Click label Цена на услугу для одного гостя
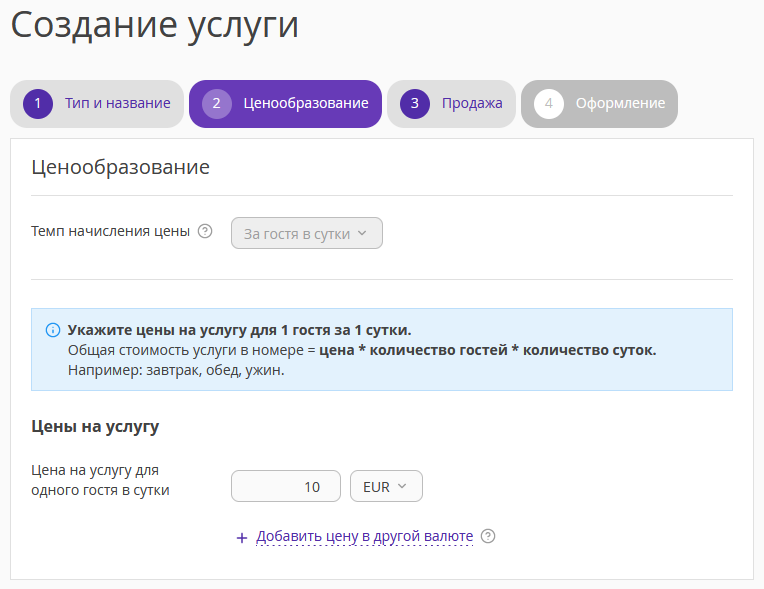Screen dimensions: 764x589 tap(100, 480)
